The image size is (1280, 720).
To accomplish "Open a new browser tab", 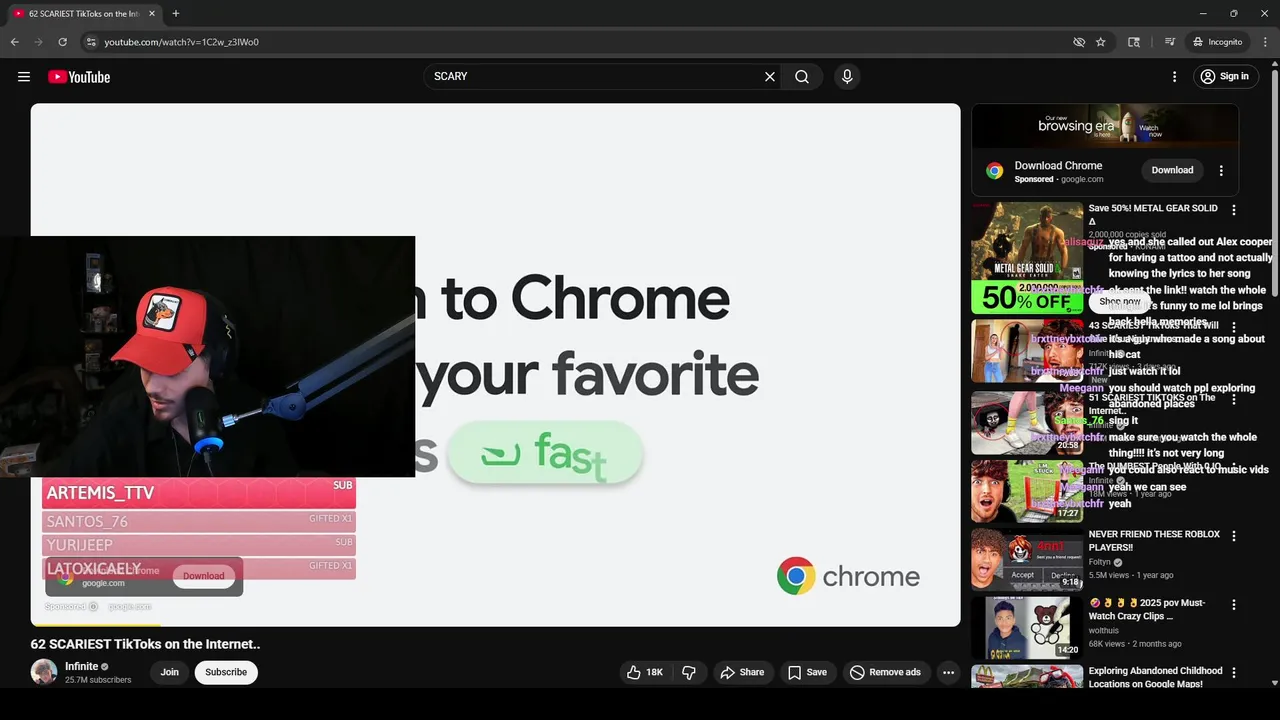I will (176, 14).
